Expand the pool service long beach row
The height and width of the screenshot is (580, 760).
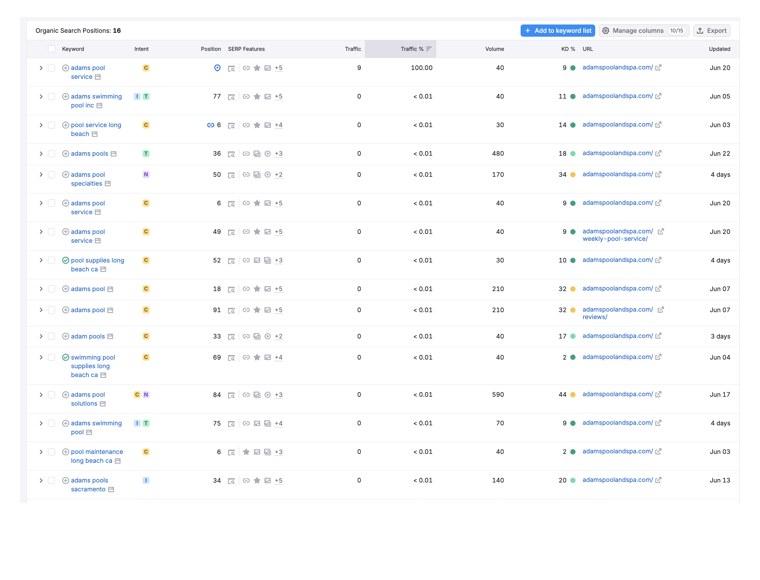[x=41, y=125]
